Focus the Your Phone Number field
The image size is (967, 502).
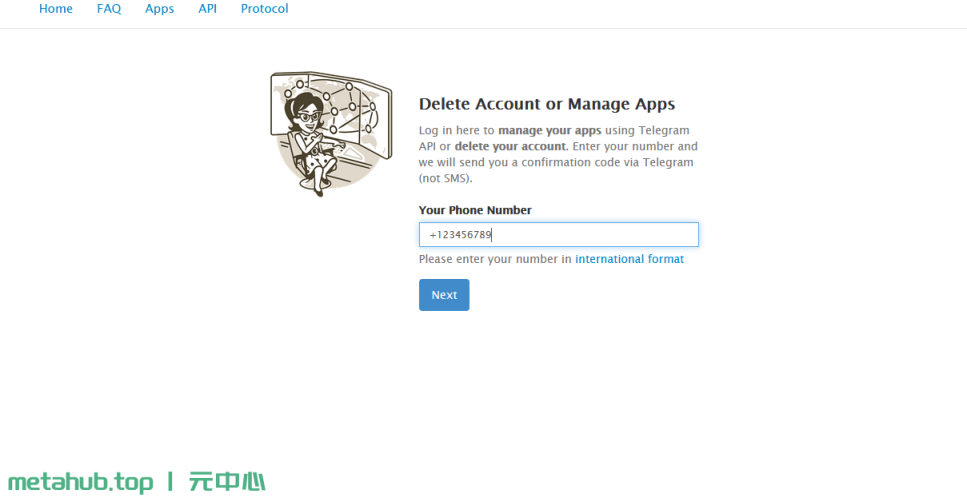tap(559, 234)
